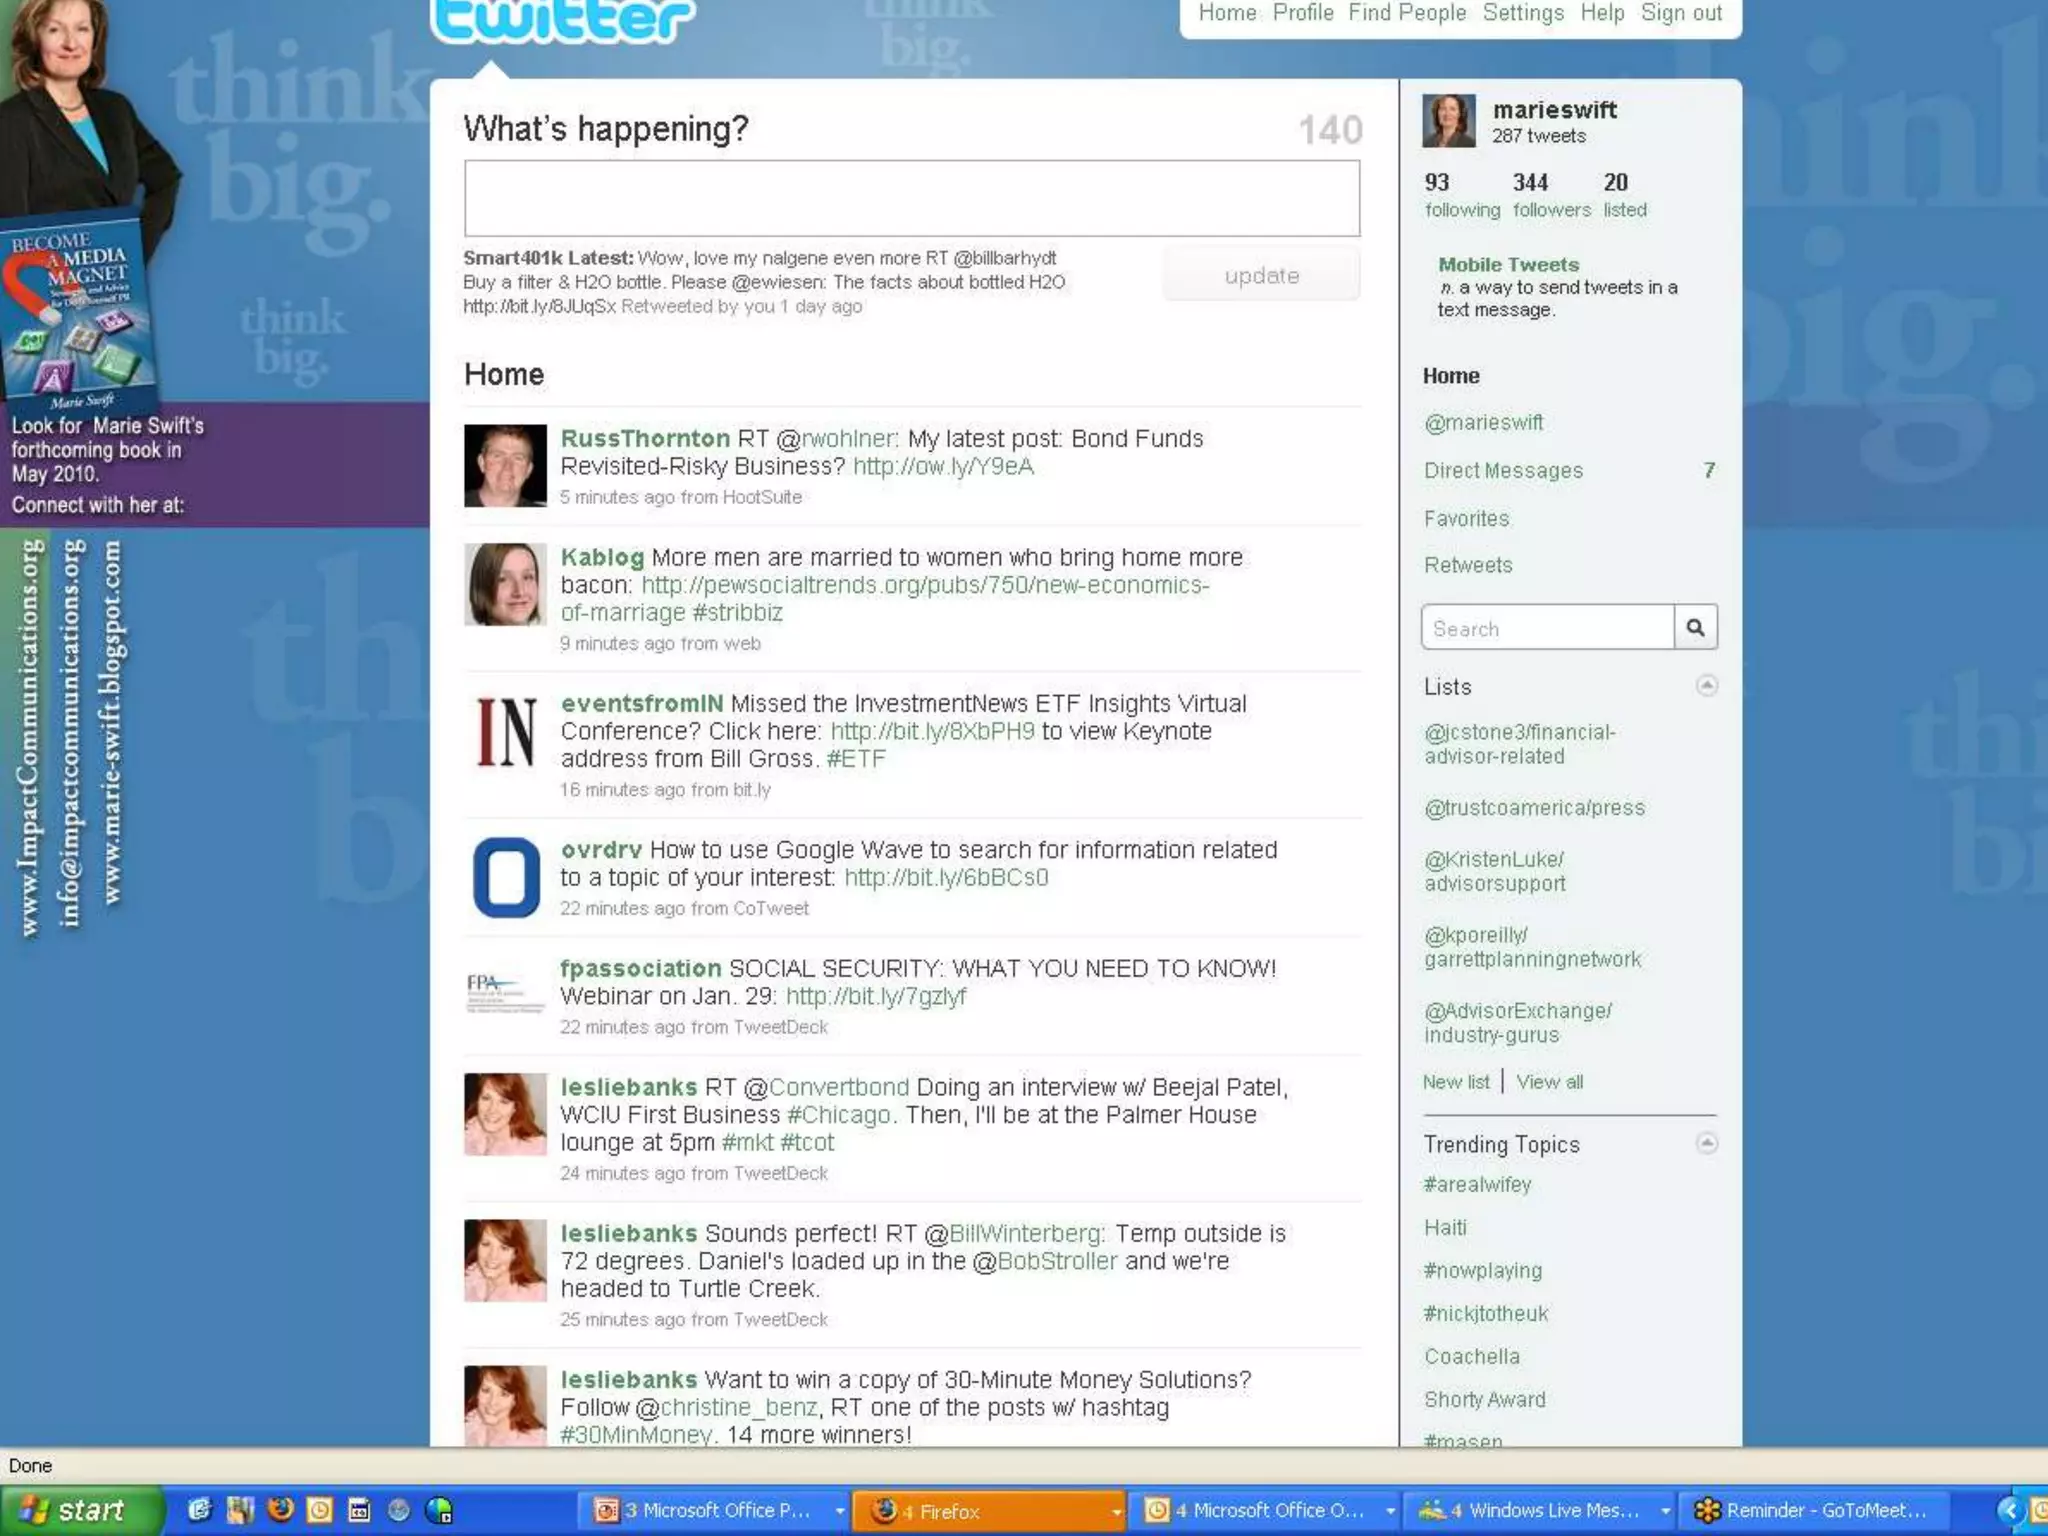The image size is (2048, 1536).
Task: Open the #ETF hashtag
Action: point(856,758)
